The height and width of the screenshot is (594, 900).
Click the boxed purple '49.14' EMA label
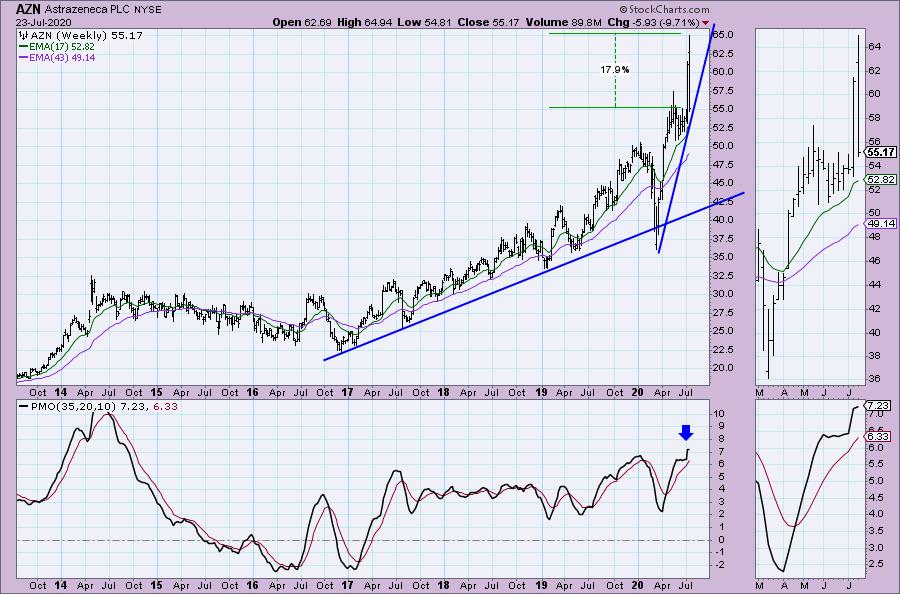click(881, 223)
